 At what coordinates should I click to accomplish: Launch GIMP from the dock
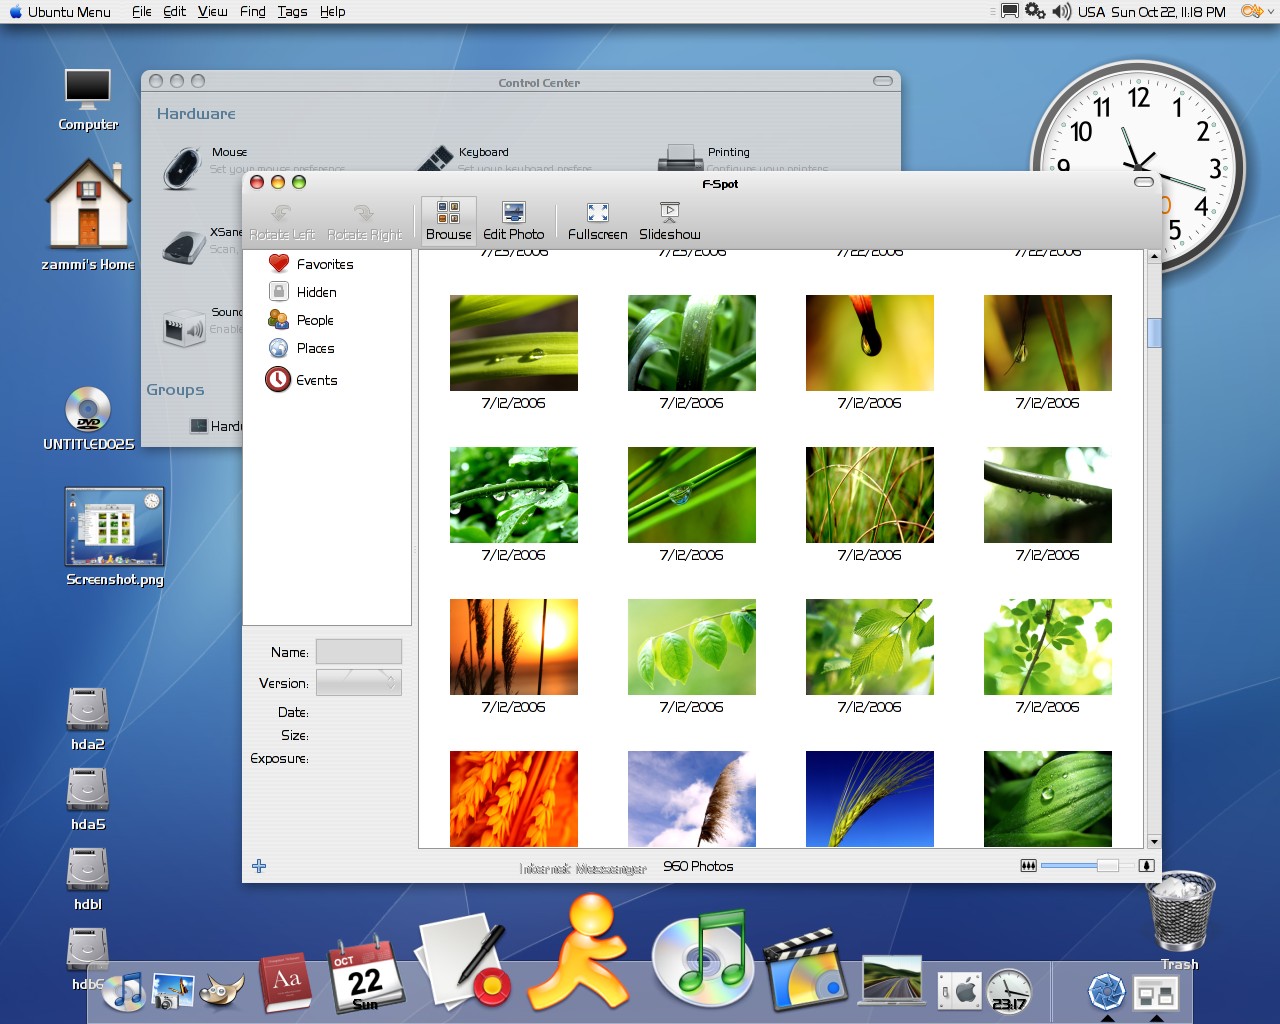222,990
